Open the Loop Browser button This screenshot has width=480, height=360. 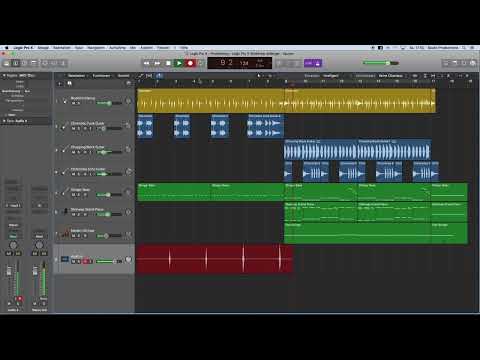pos(464,63)
